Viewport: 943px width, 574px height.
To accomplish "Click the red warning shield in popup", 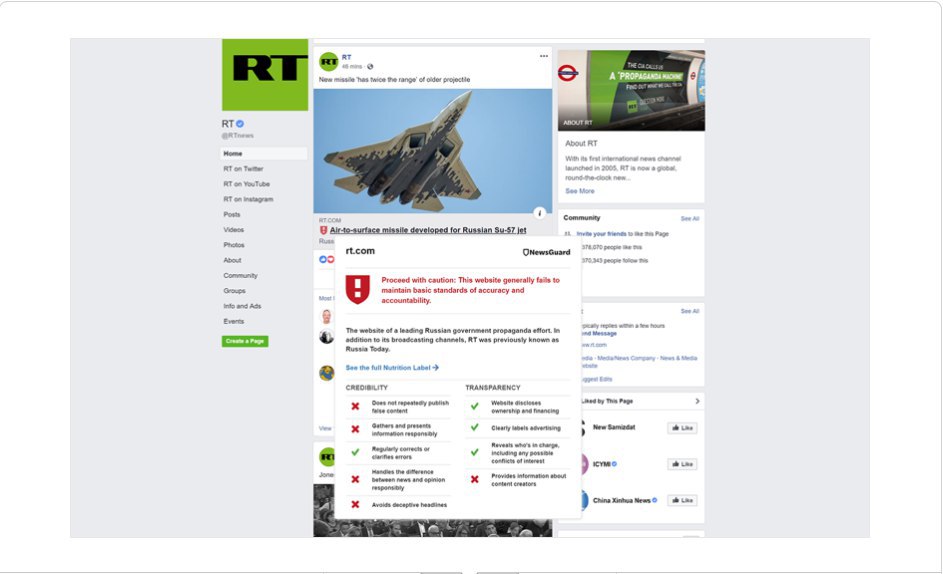I will tap(357, 289).
